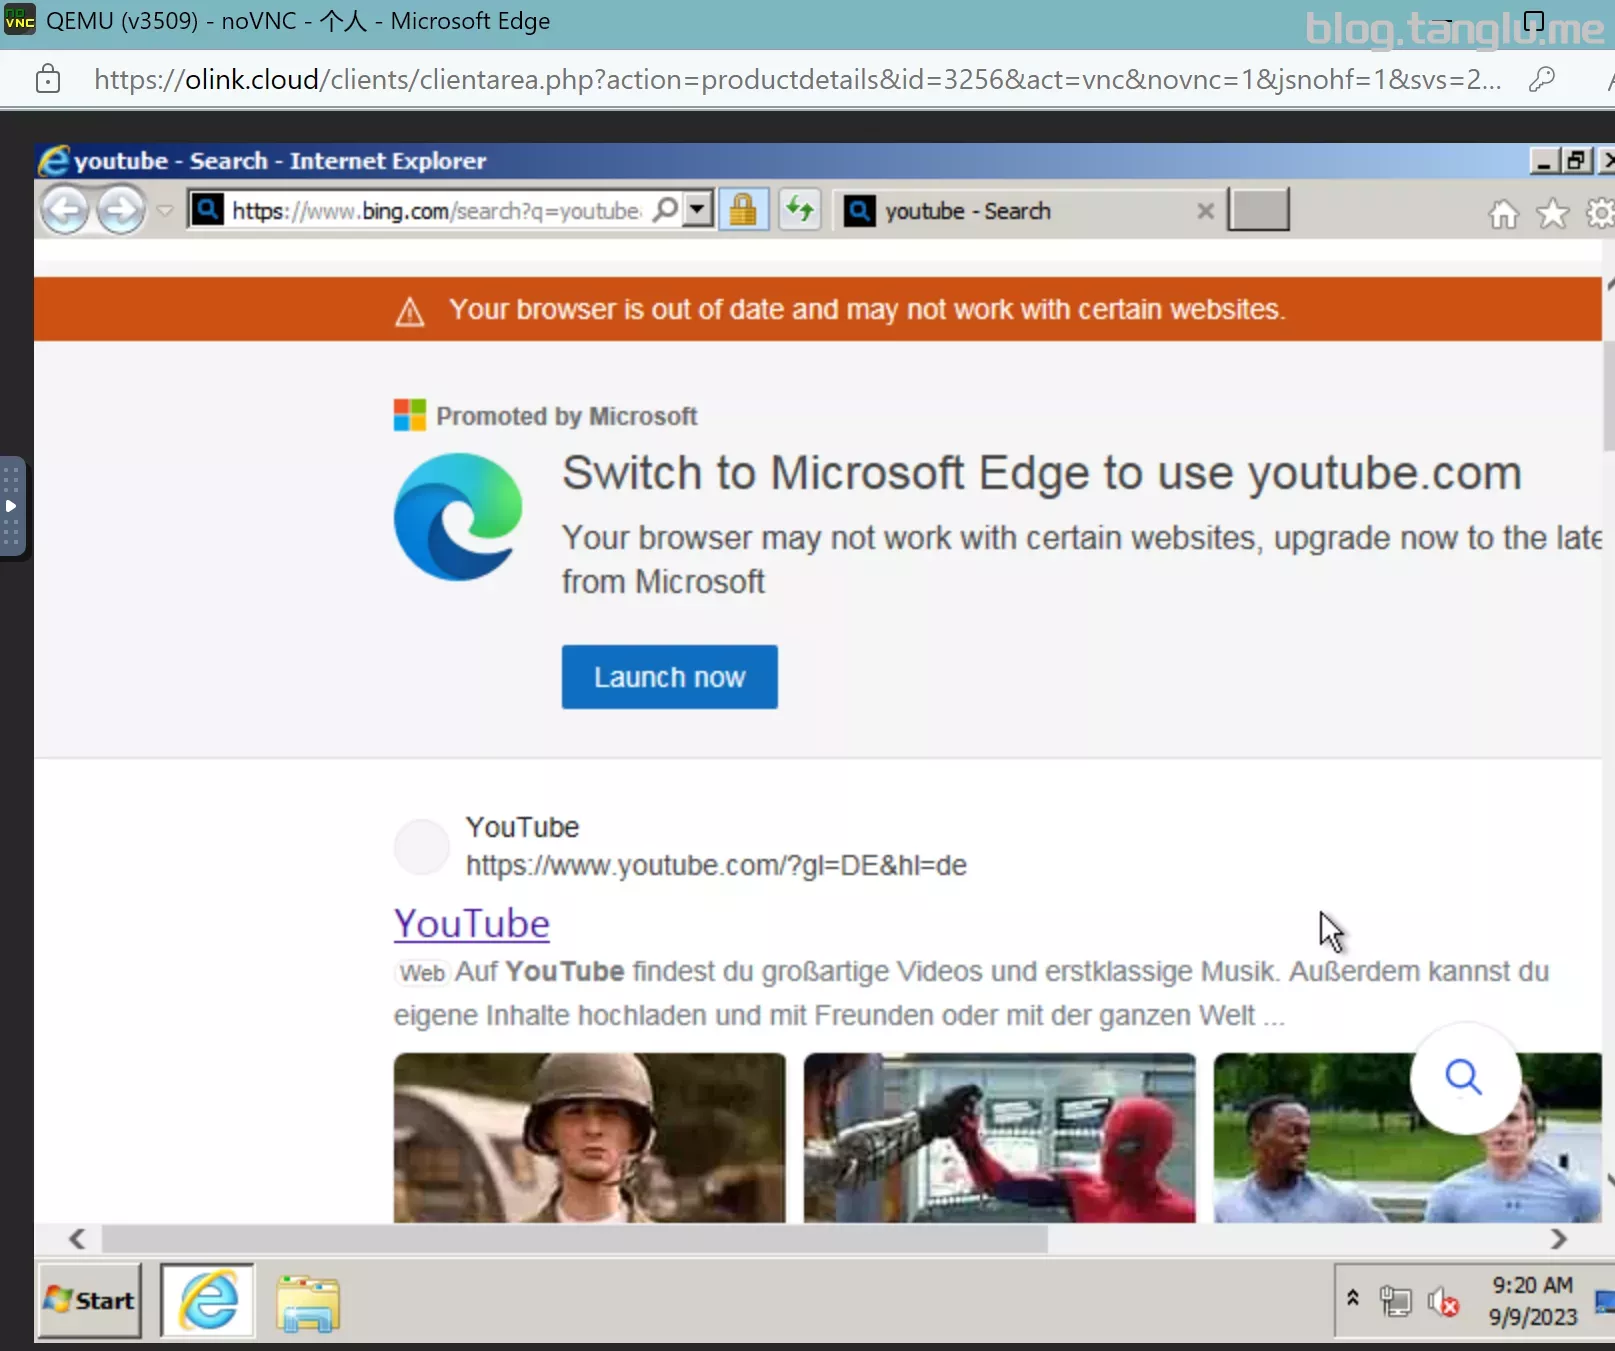
Task: View security report via padlock icon
Action: point(743,210)
